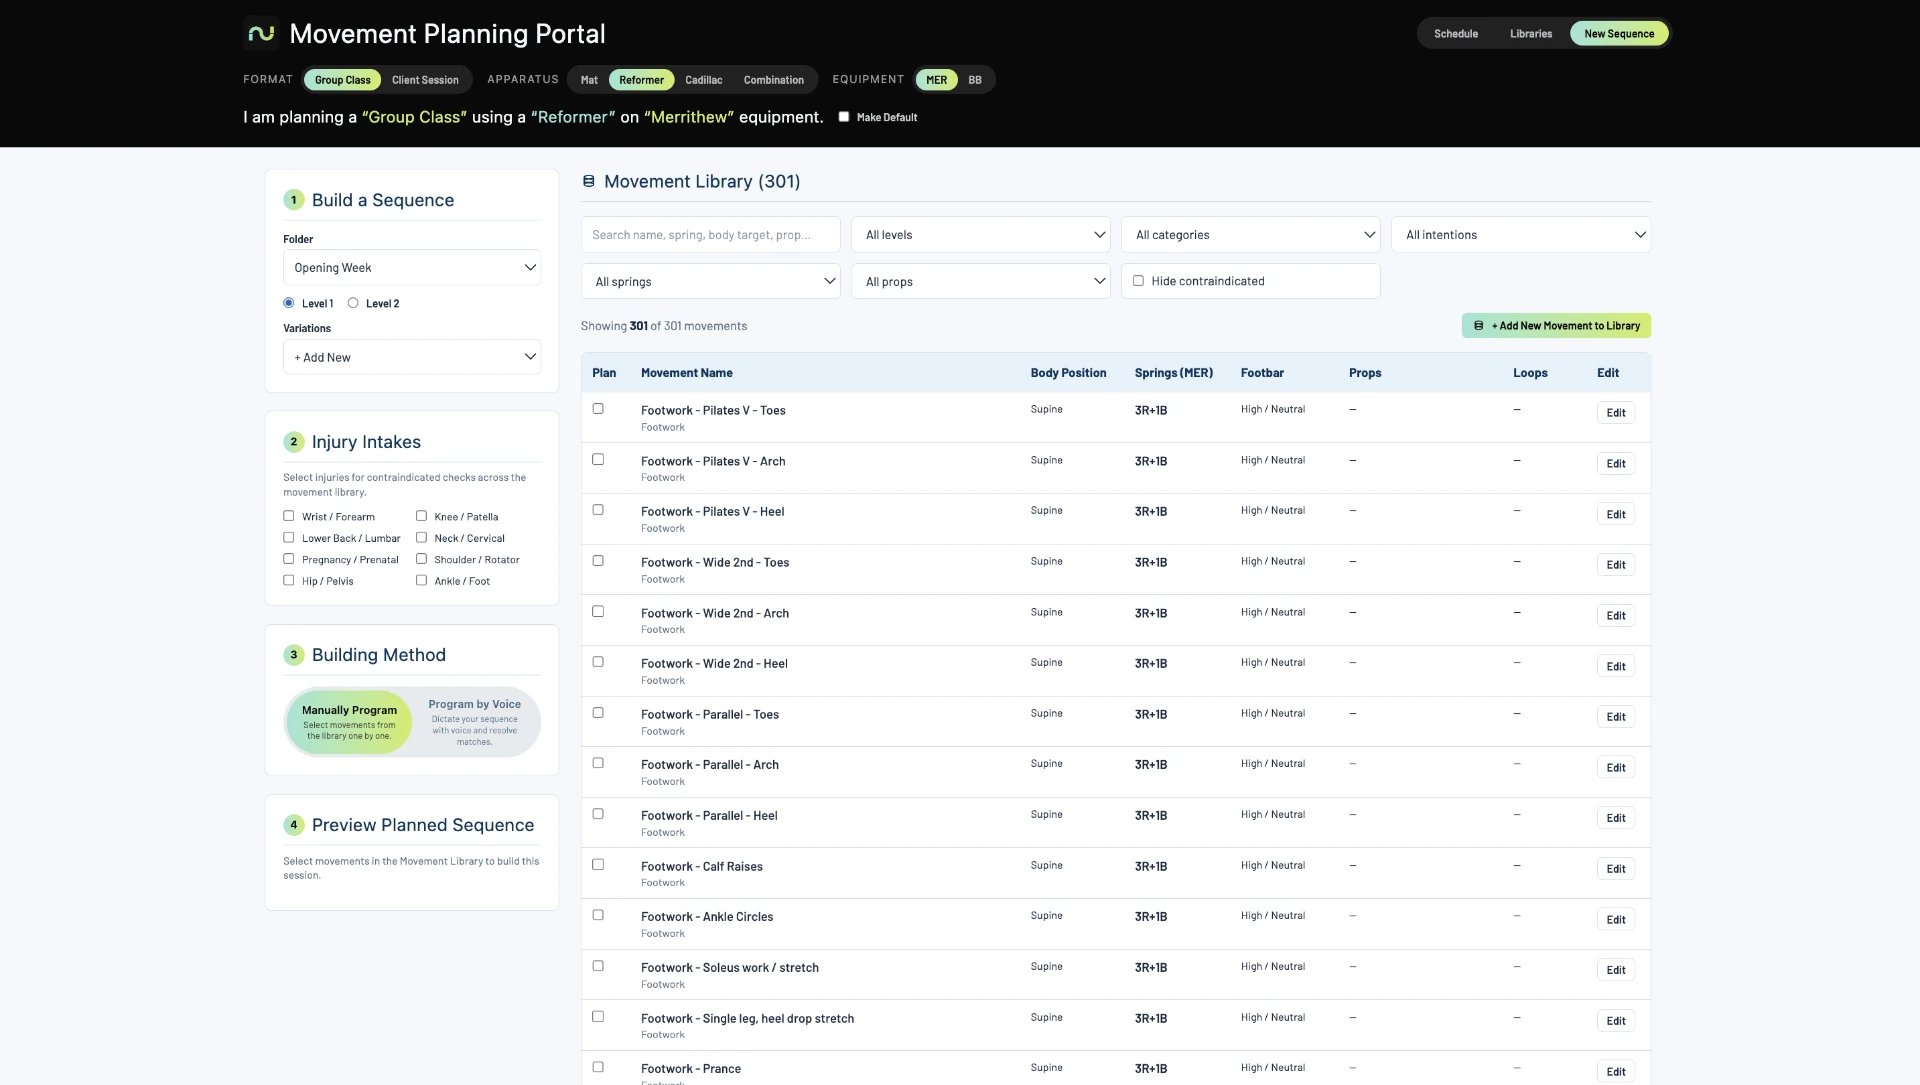This screenshot has height=1085, width=1920.
Task: Check Pregnancy / Prenatal option
Action: pyautogui.click(x=289, y=559)
